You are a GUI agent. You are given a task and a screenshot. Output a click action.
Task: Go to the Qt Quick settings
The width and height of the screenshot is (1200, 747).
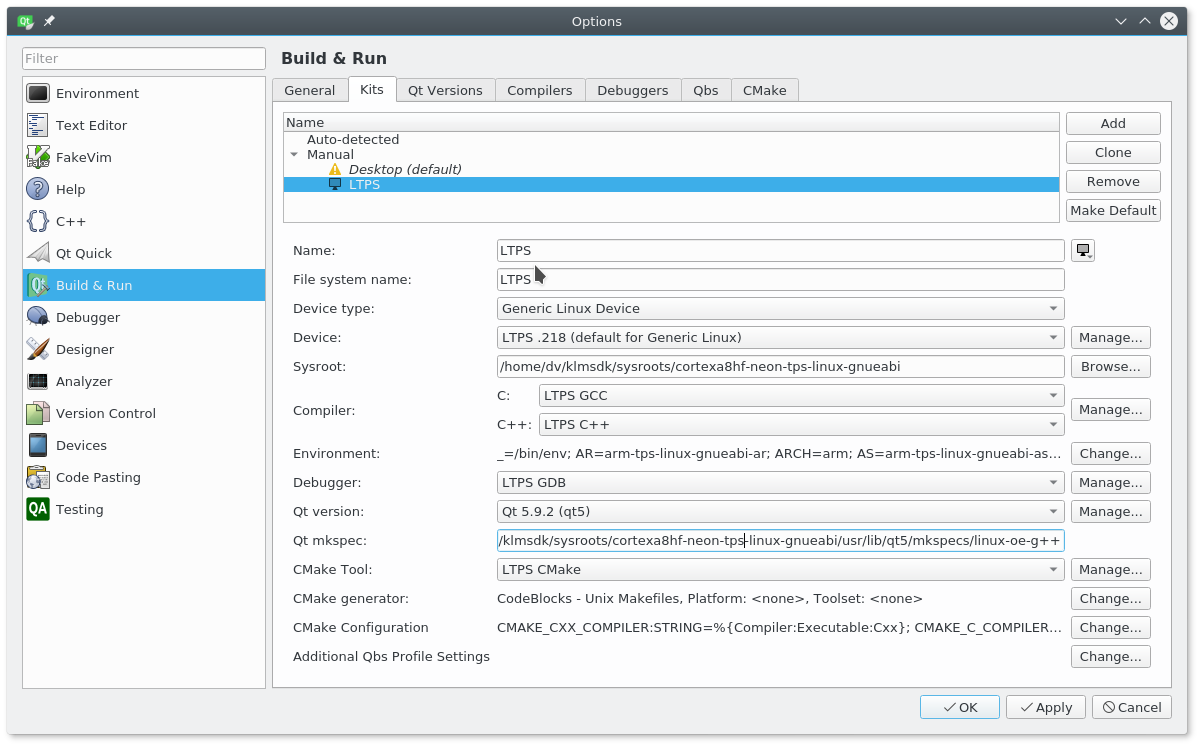click(83, 253)
